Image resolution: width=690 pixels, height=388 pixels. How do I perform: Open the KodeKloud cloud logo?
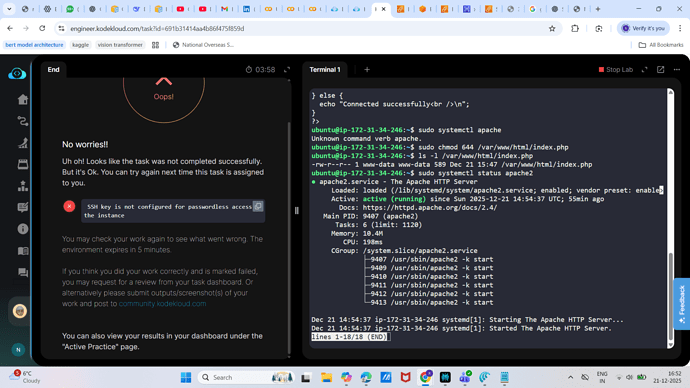(x=17, y=73)
